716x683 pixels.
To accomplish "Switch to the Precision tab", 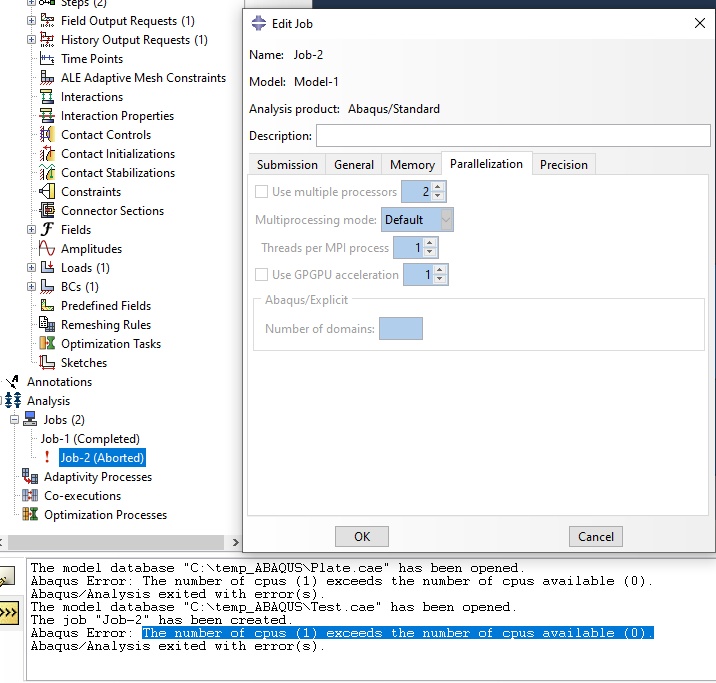I will [x=564, y=165].
